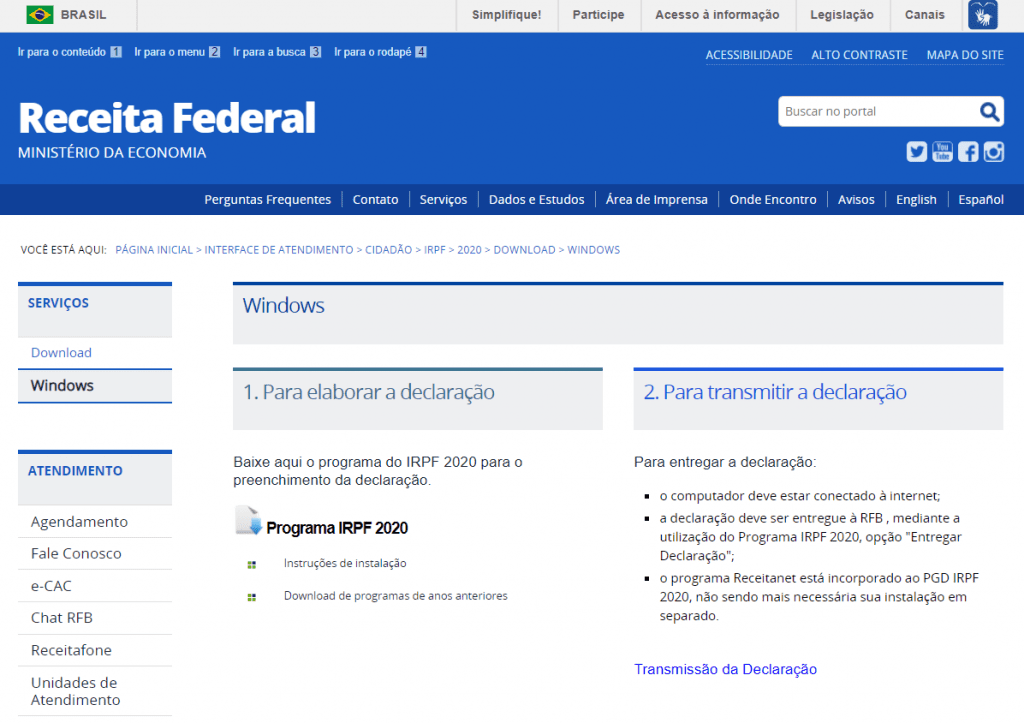Open Dados e Estudos in nav bar
This screenshot has width=1024, height=723.
[x=537, y=200]
